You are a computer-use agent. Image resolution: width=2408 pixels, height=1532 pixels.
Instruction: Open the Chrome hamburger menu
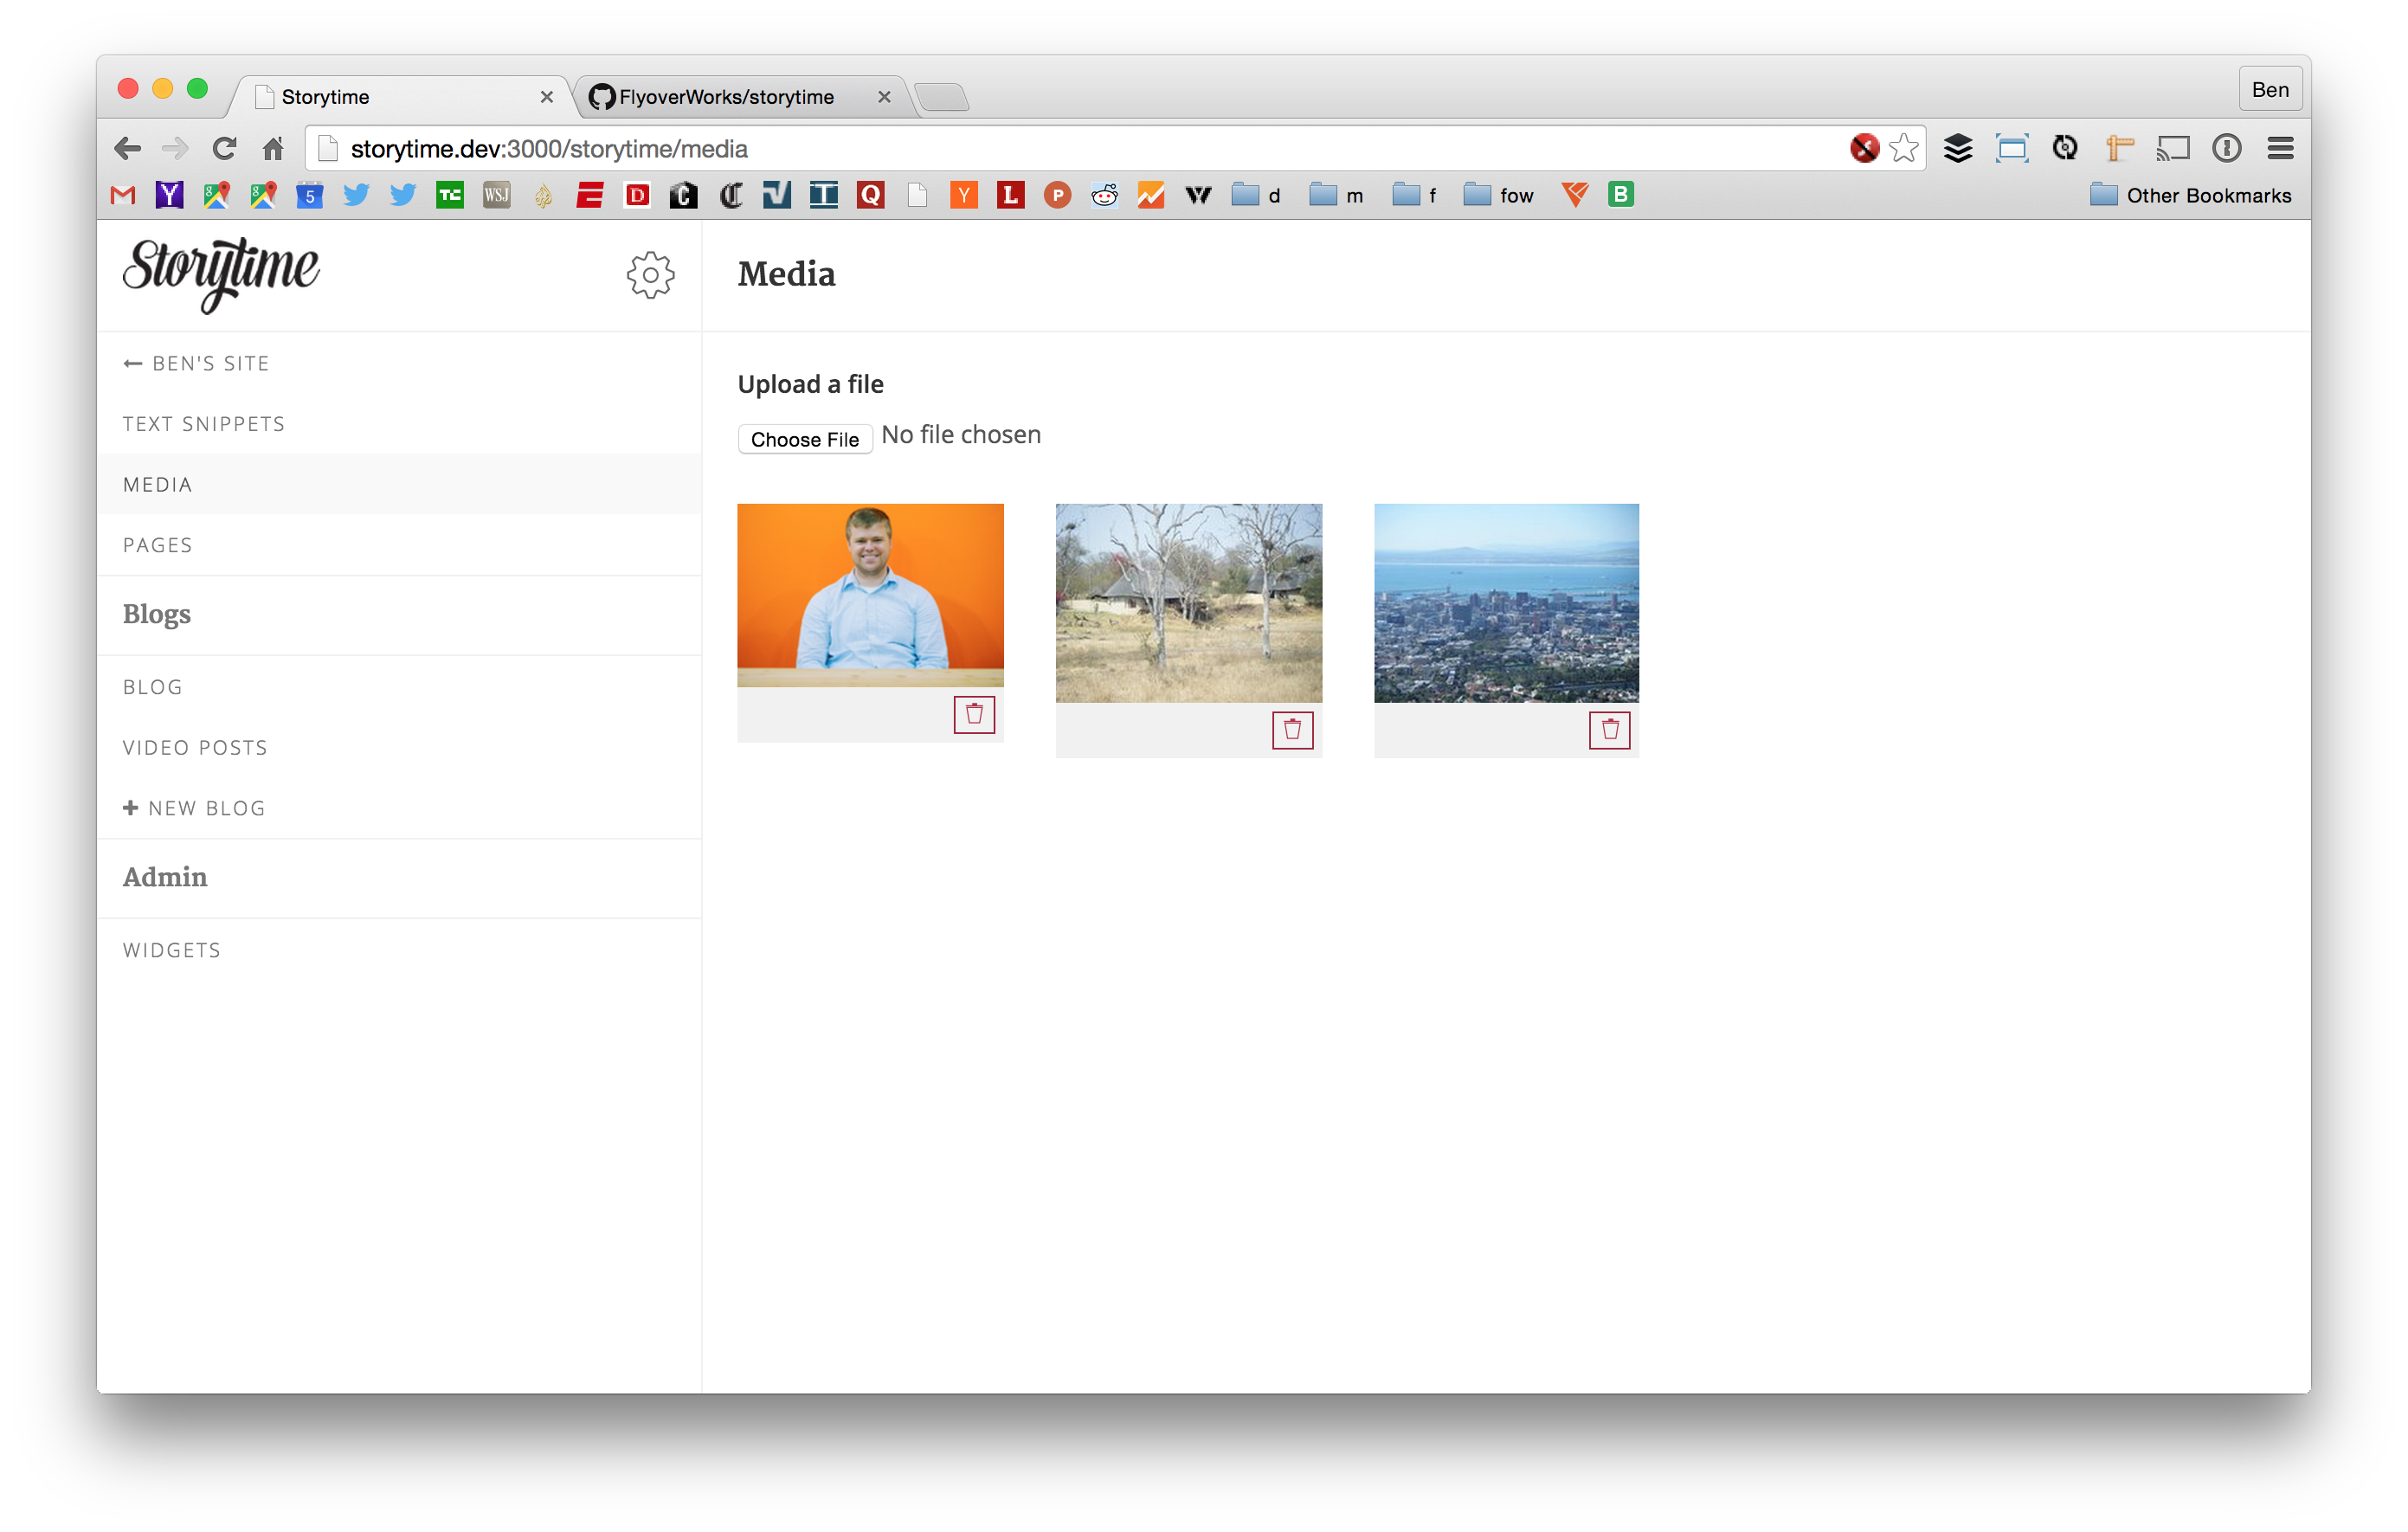(x=2280, y=149)
